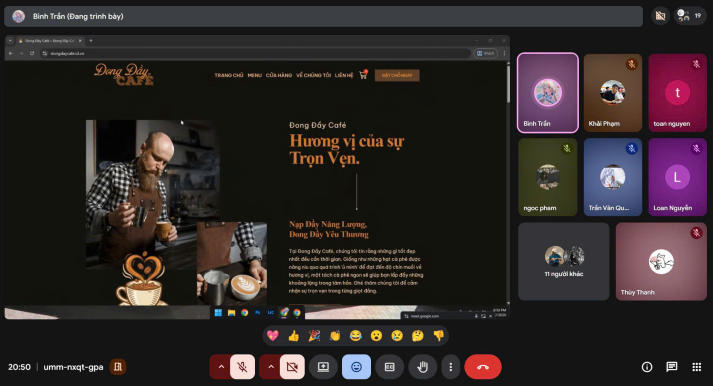Select Khải Phạm participant tile
This screenshot has height=386, width=713.
pyautogui.click(x=613, y=93)
